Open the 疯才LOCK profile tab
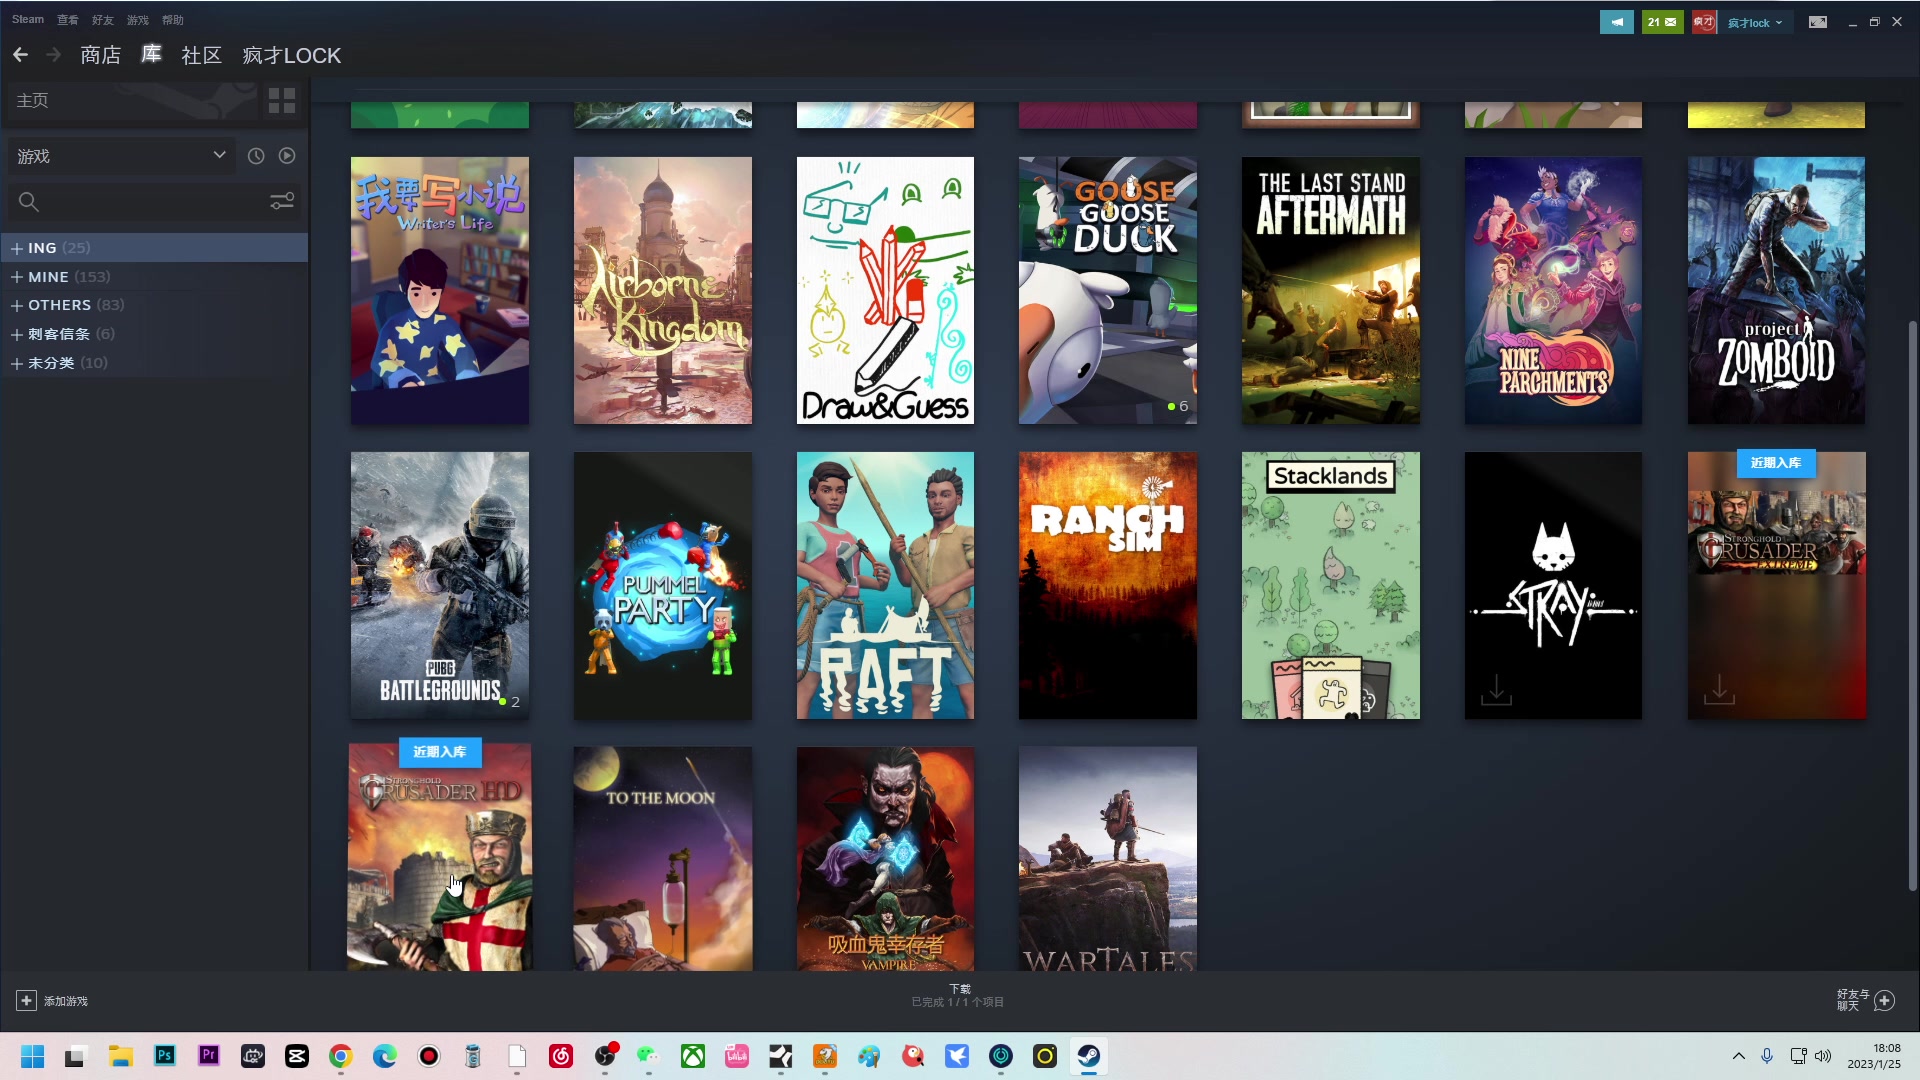The width and height of the screenshot is (1920, 1080). [x=291, y=55]
